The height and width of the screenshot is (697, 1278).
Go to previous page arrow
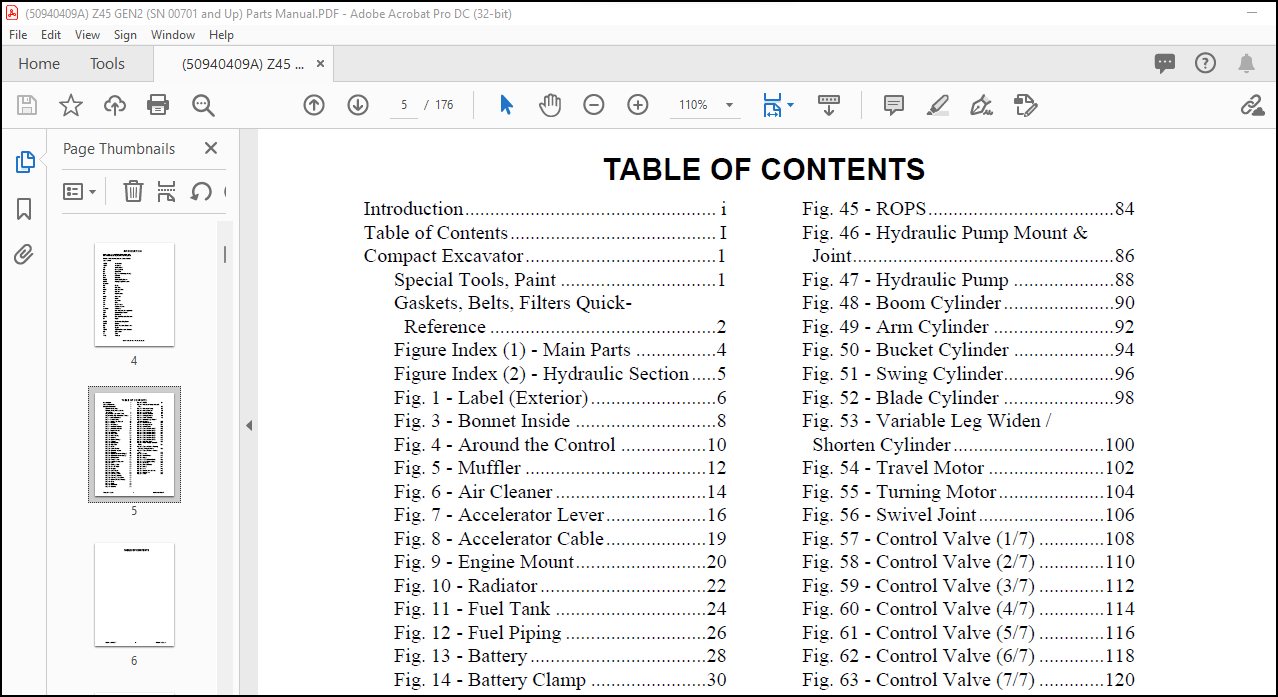coord(314,105)
